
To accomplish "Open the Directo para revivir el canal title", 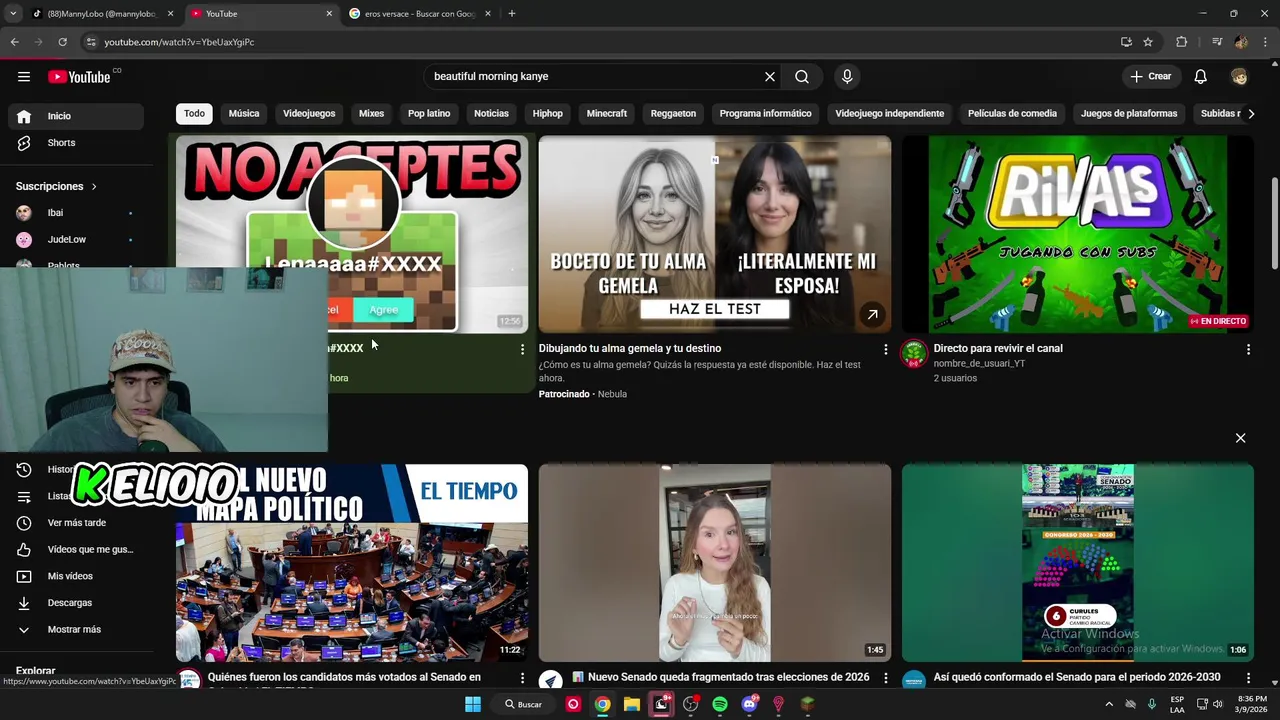I will (x=998, y=348).
